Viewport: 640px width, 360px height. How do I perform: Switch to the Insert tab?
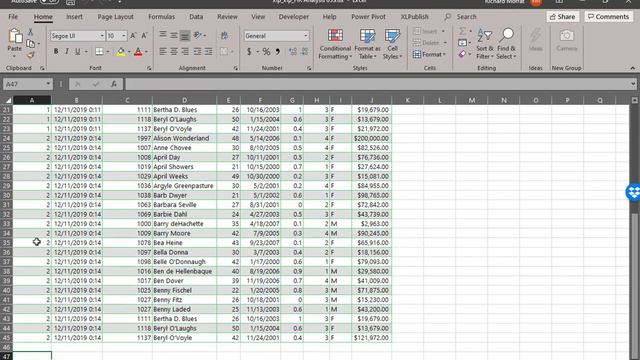tap(74, 17)
